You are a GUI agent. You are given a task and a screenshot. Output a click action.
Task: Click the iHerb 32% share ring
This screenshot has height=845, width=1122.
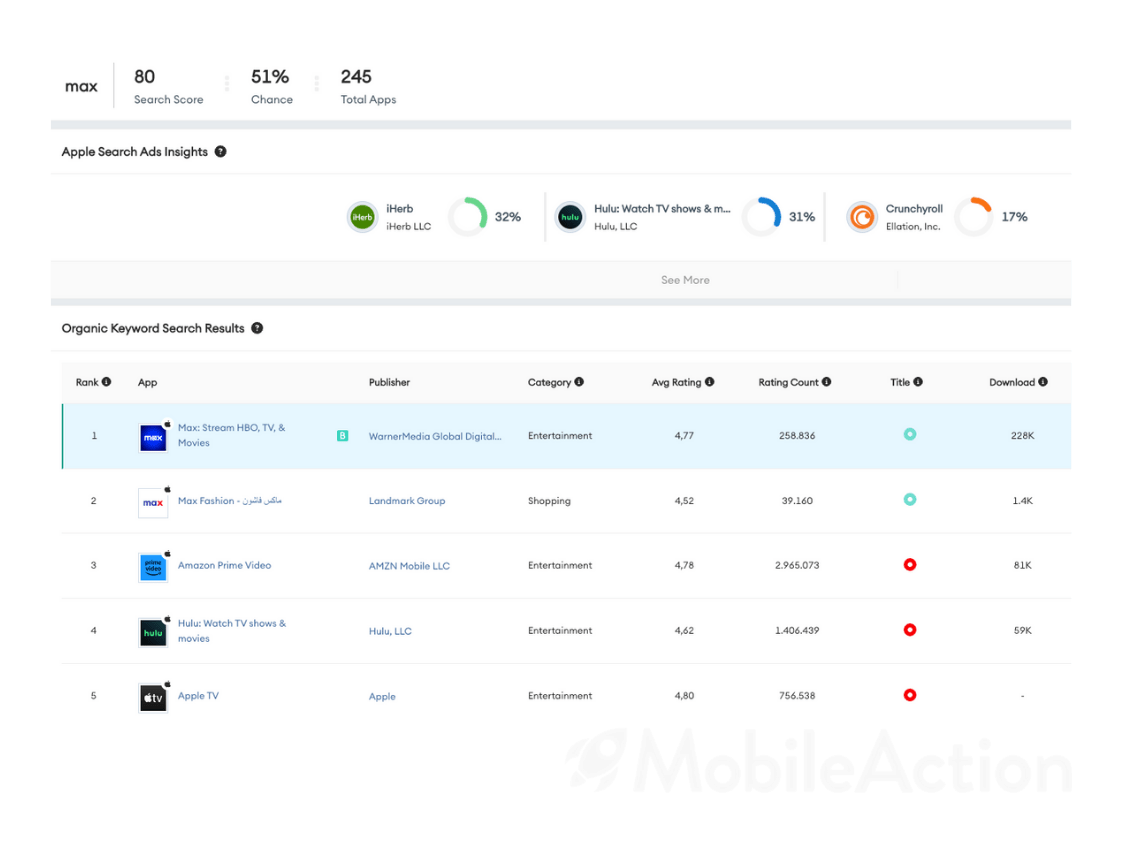[467, 216]
